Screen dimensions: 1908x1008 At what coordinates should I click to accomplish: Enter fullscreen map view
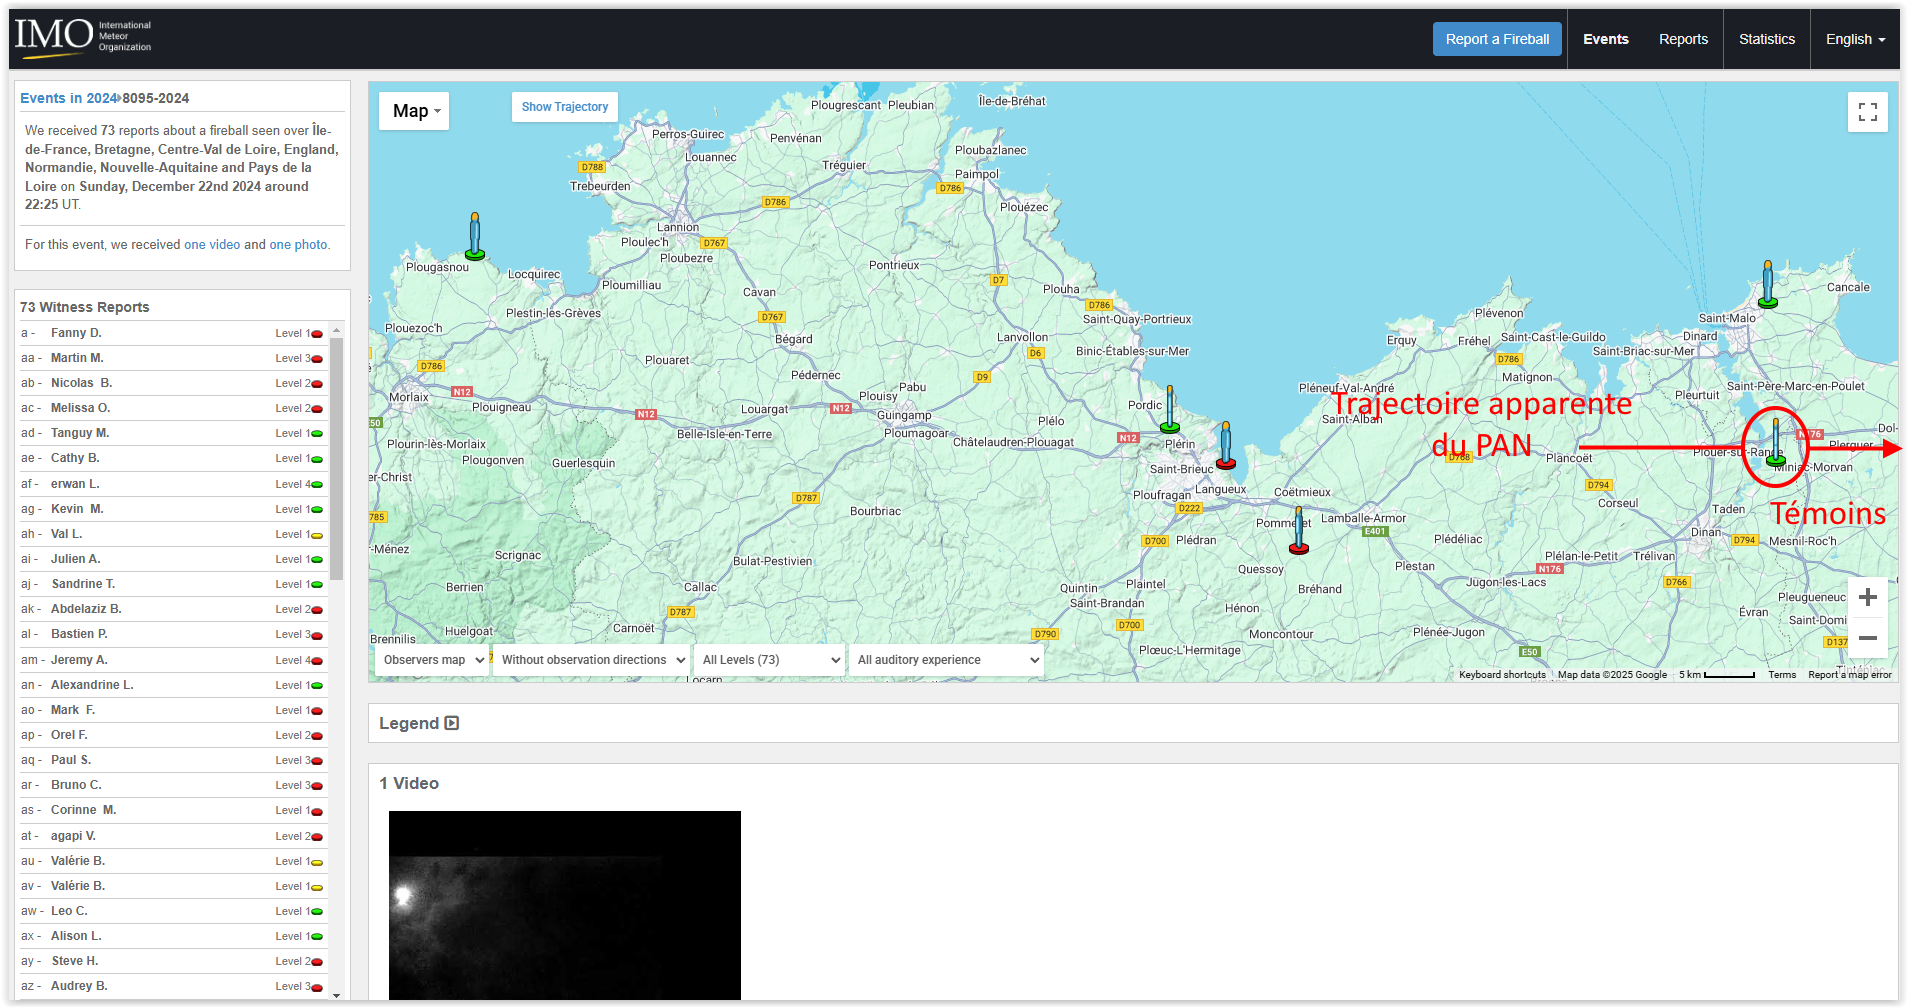1867,112
